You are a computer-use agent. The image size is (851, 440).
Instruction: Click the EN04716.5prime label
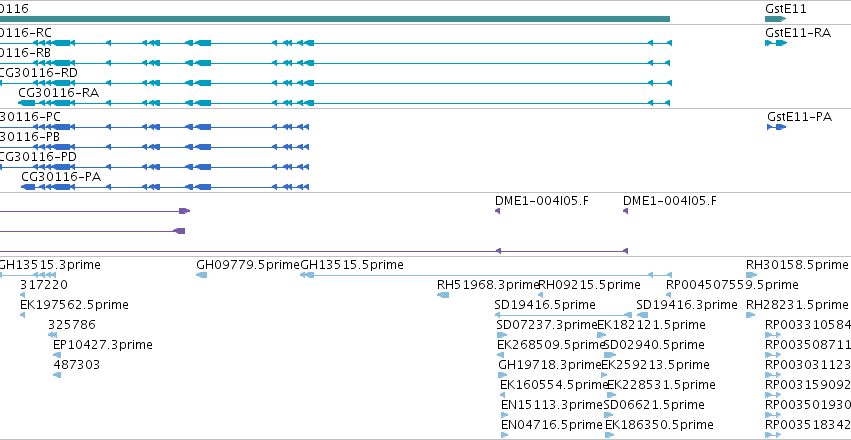(552, 425)
